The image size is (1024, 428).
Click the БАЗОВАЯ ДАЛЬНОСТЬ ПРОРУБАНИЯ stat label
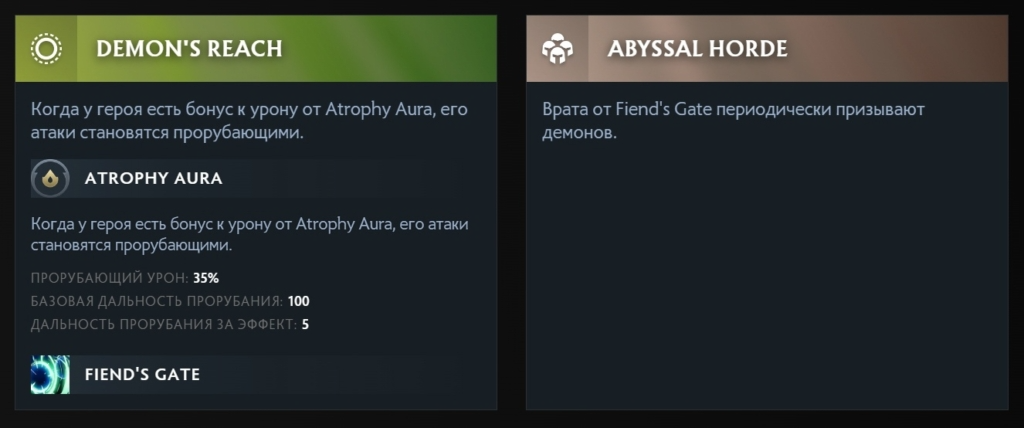[x=155, y=301]
